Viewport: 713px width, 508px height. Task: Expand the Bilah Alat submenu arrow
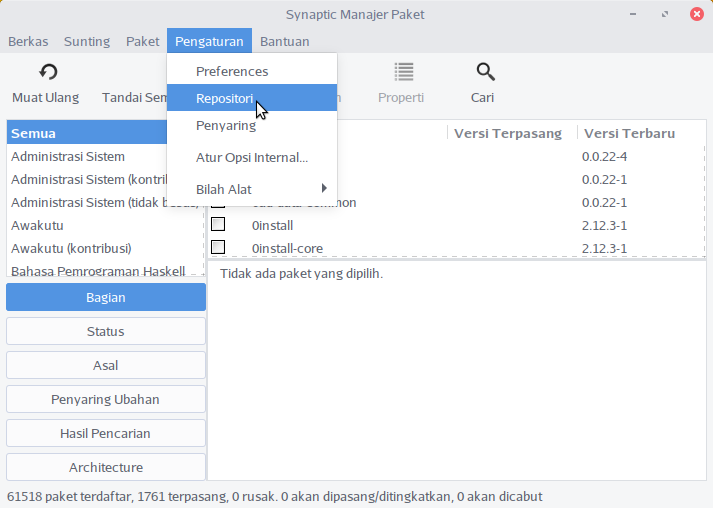point(324,189)
